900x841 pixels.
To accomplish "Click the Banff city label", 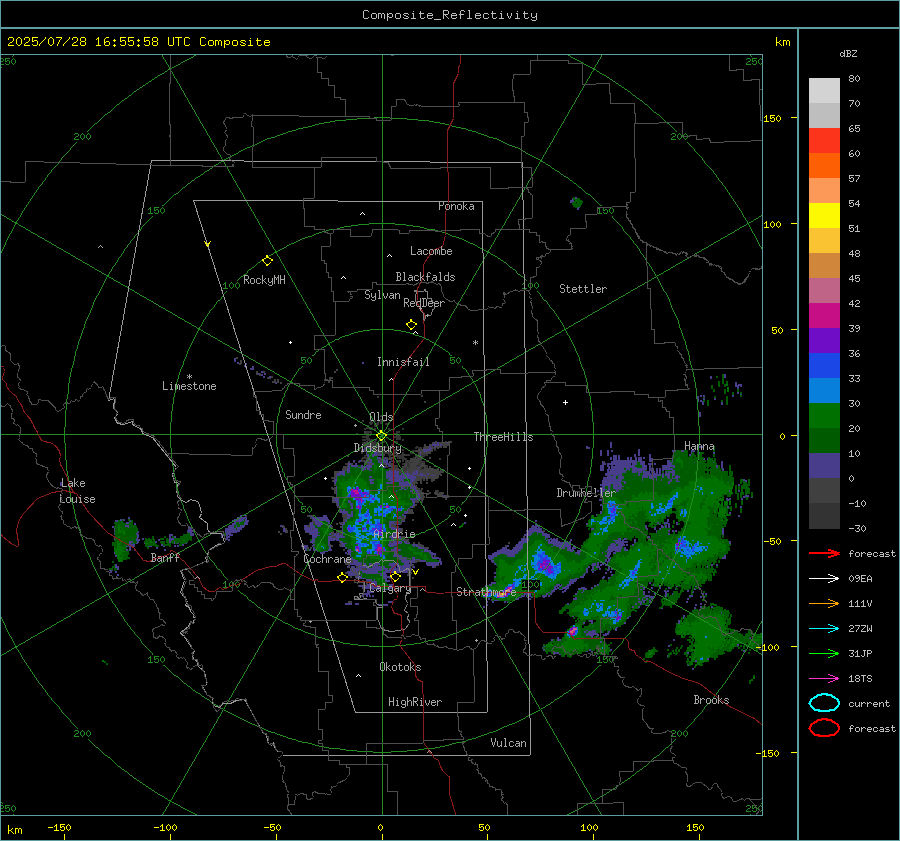I will (165, 557).
